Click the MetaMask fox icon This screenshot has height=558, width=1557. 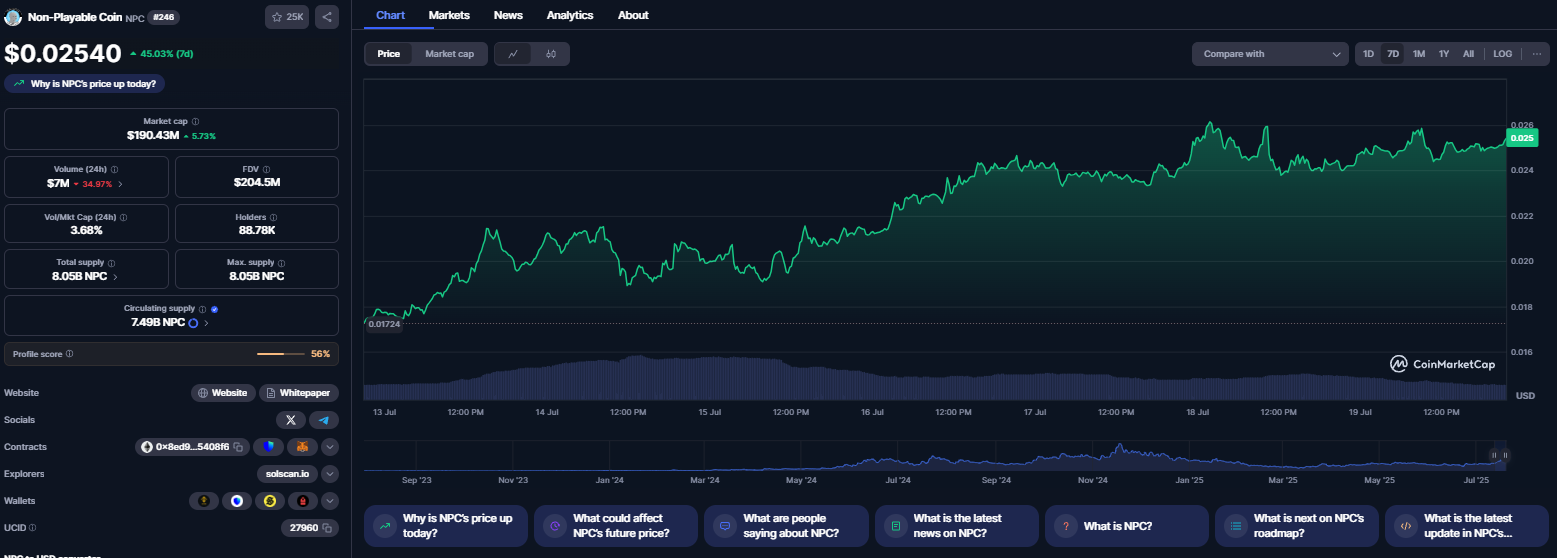tap(302, 447)
